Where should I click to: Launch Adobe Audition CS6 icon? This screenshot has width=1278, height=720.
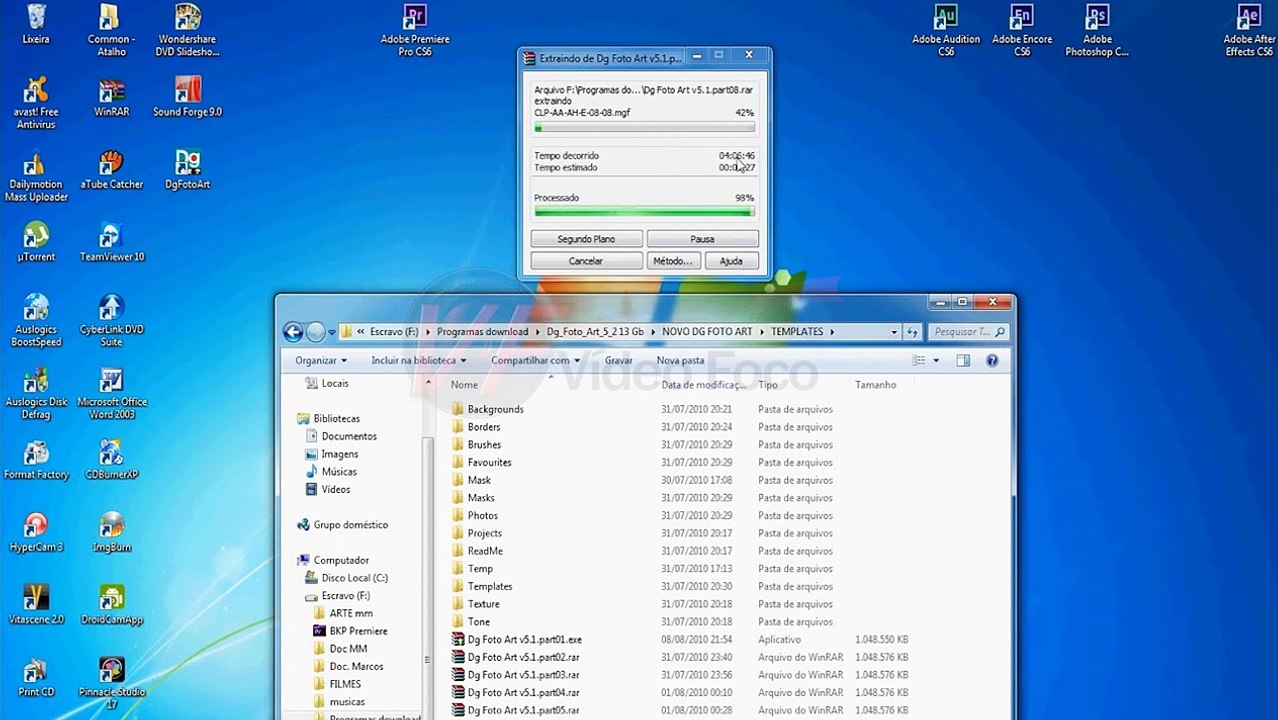pos(945,30)
